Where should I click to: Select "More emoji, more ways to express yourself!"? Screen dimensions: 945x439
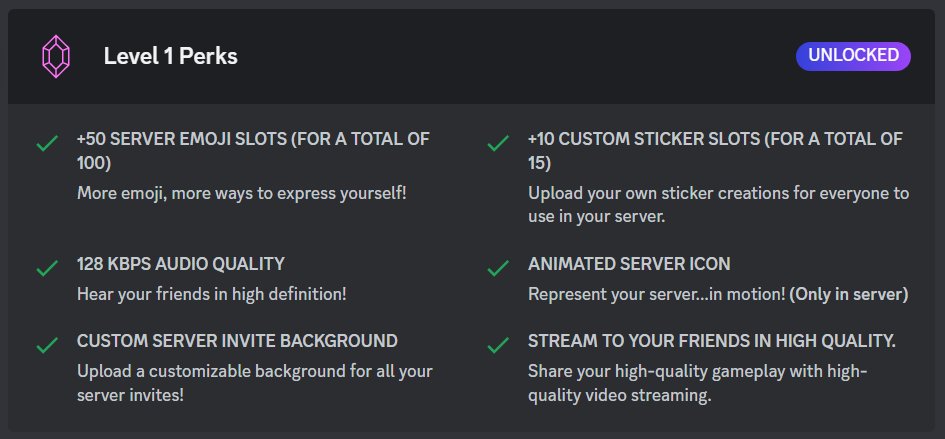click(x=242, y=194)
